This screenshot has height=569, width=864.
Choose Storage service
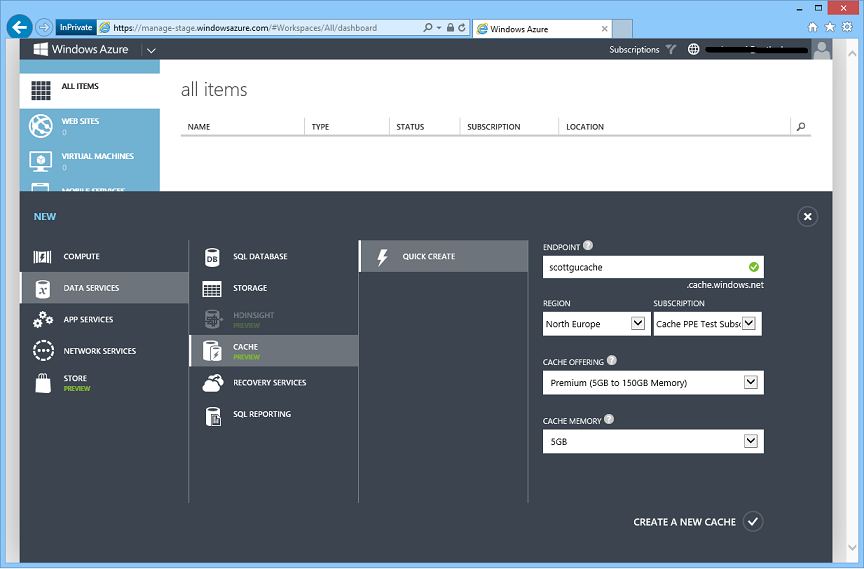pos(274,288)
